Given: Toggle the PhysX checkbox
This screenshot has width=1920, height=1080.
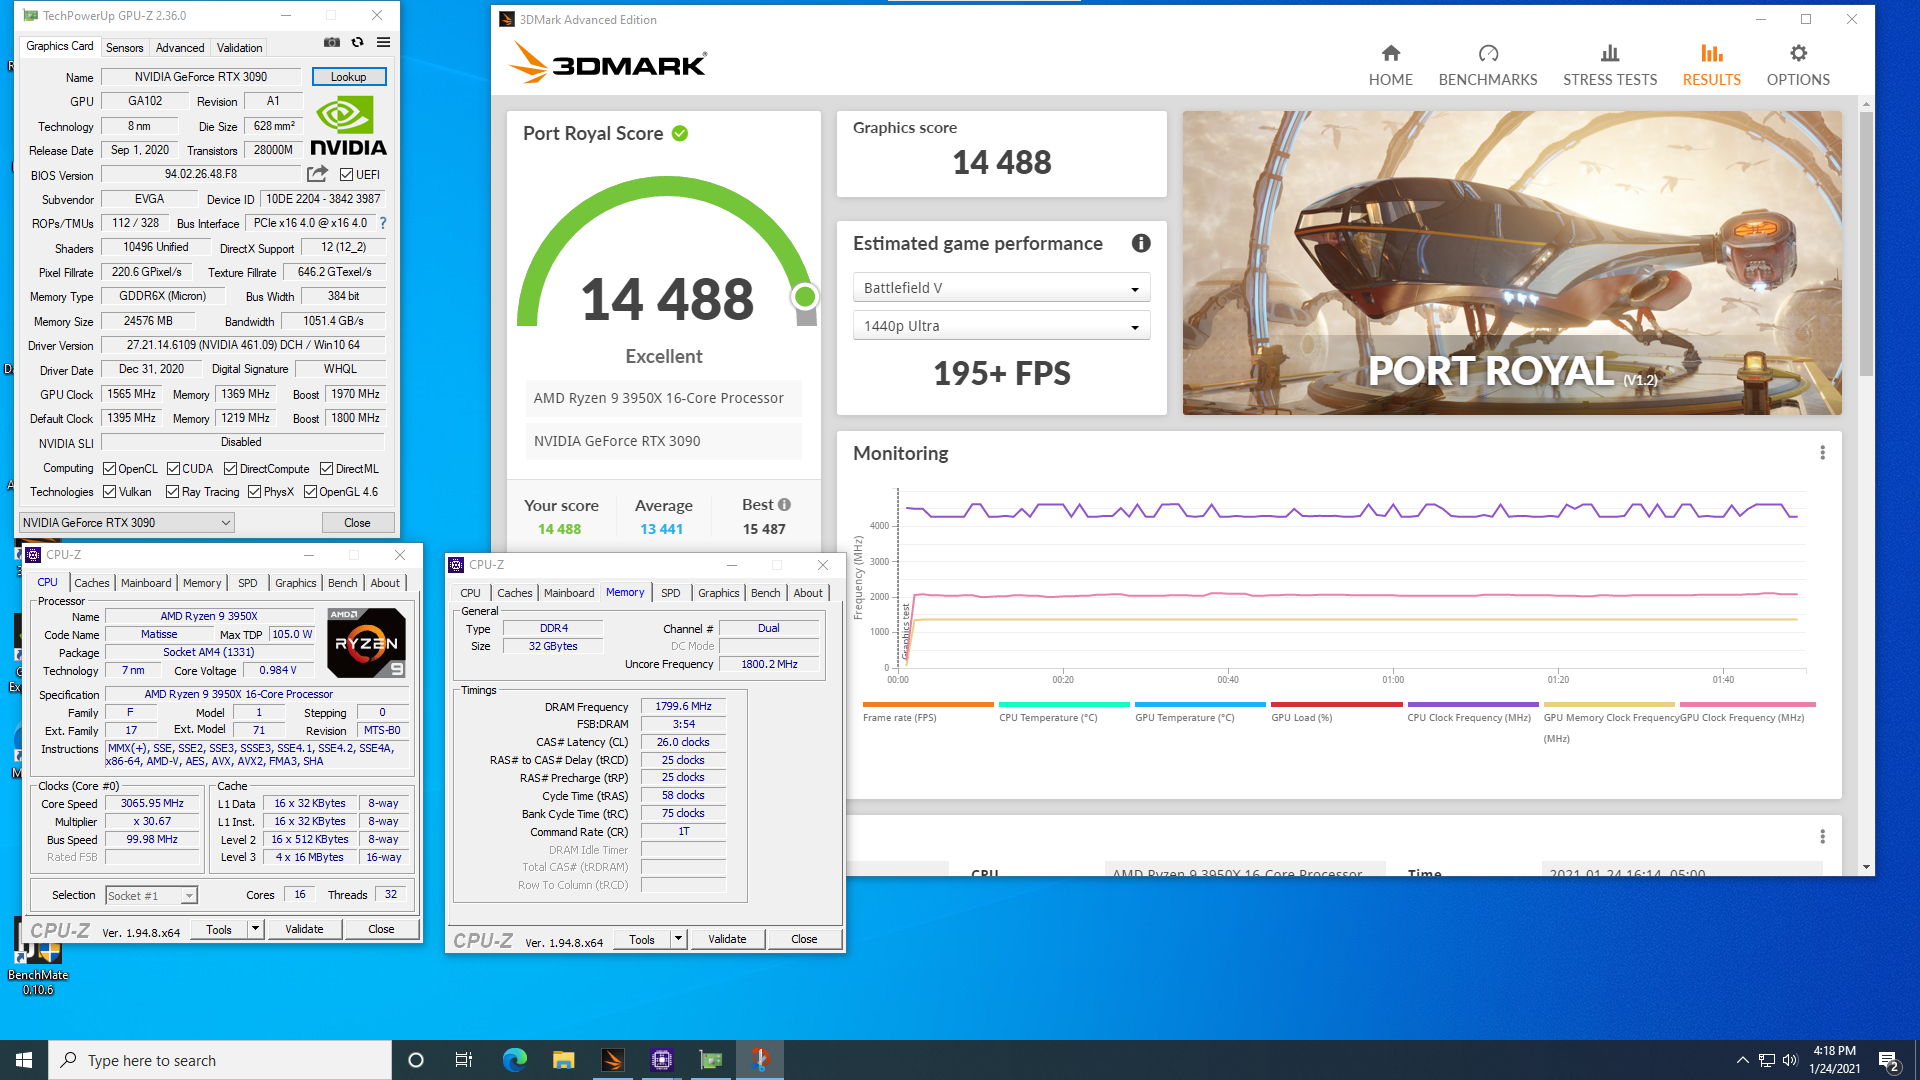Looking at the screenshot, I should tap(255, 492).
